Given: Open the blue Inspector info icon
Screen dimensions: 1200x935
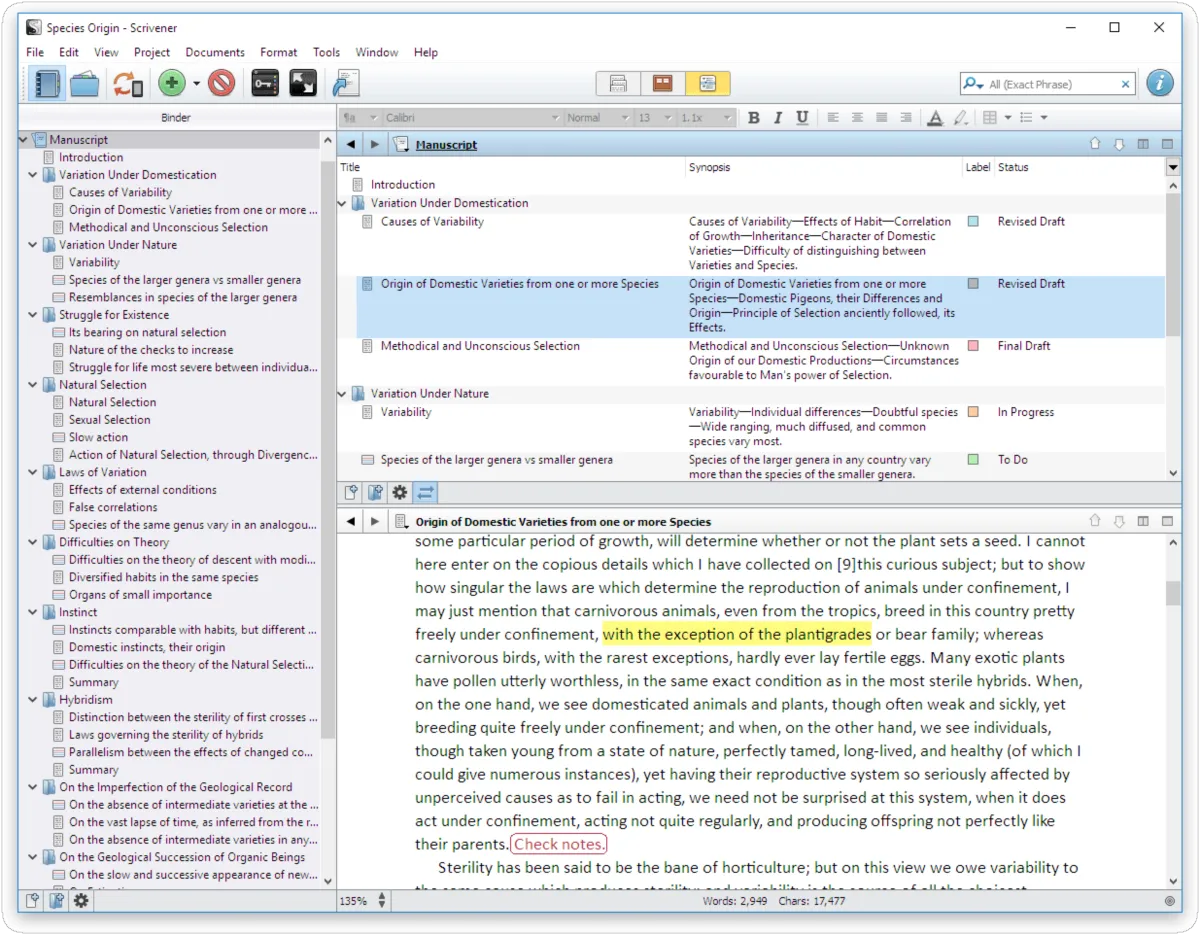Looking at the screenshot, I should [x=1159, y=84].
